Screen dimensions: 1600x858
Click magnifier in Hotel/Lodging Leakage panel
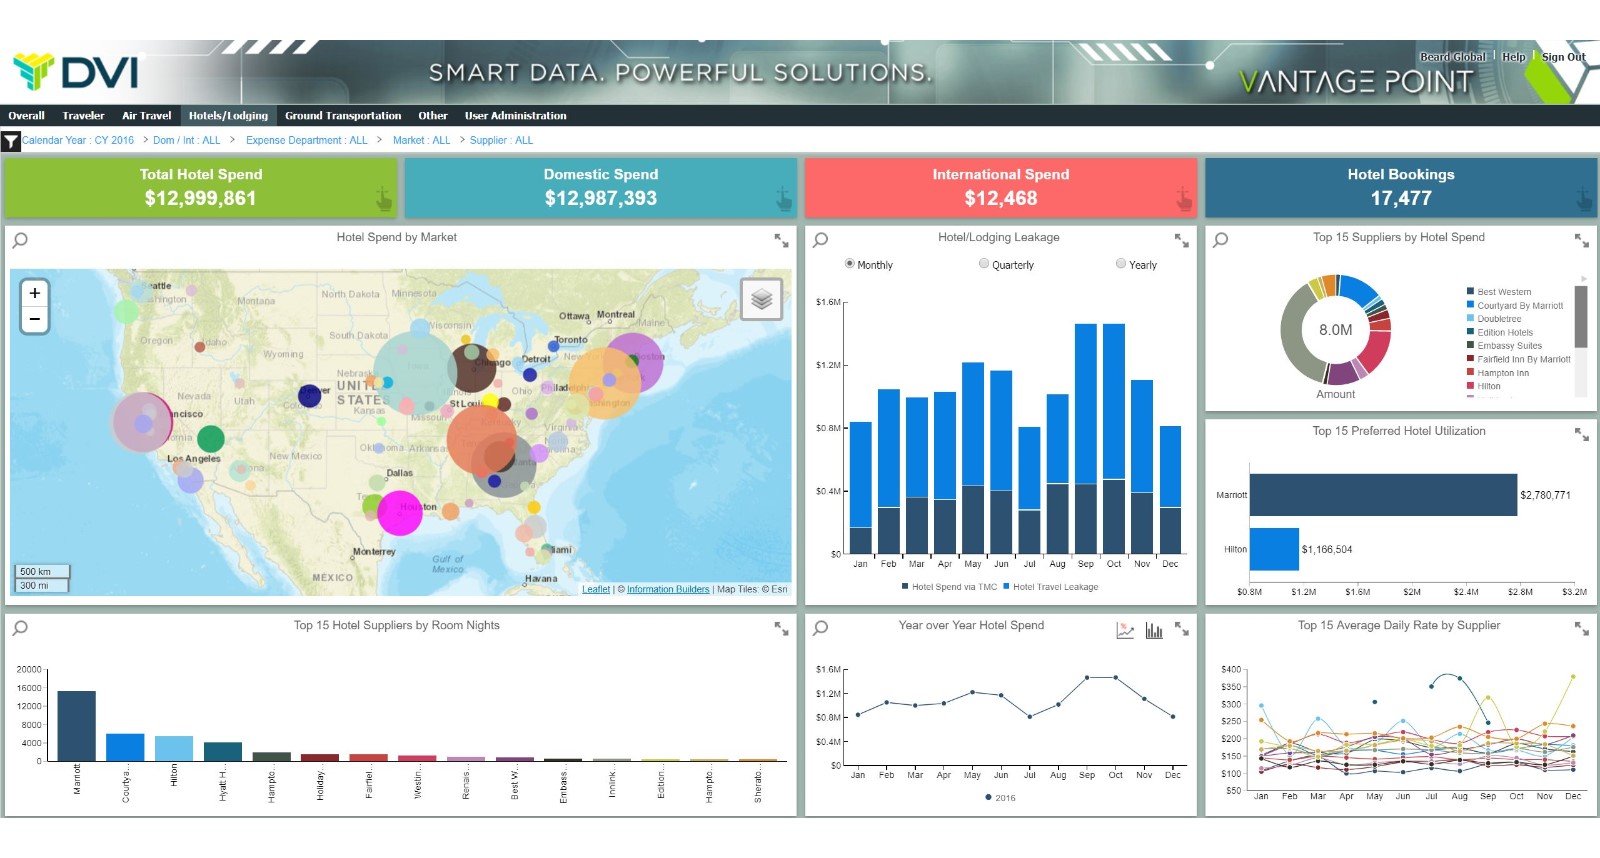point(821,240)
